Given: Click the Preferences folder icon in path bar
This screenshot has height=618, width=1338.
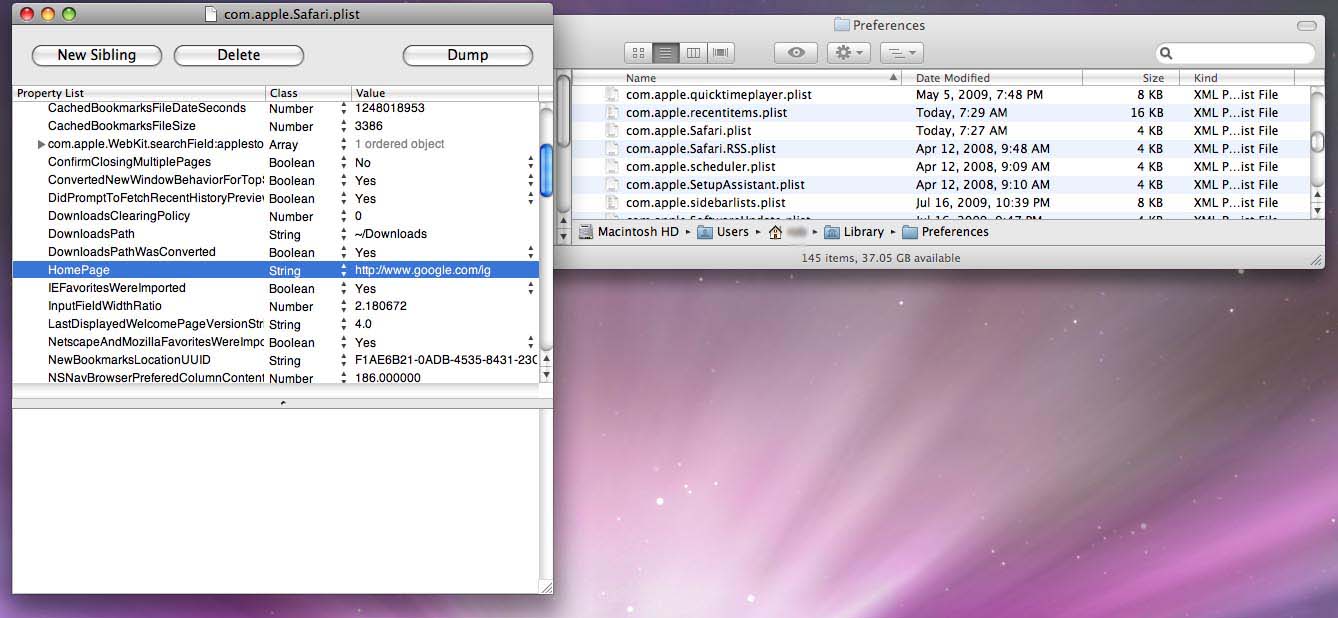Looking at the screenshot, I should 910,232.
